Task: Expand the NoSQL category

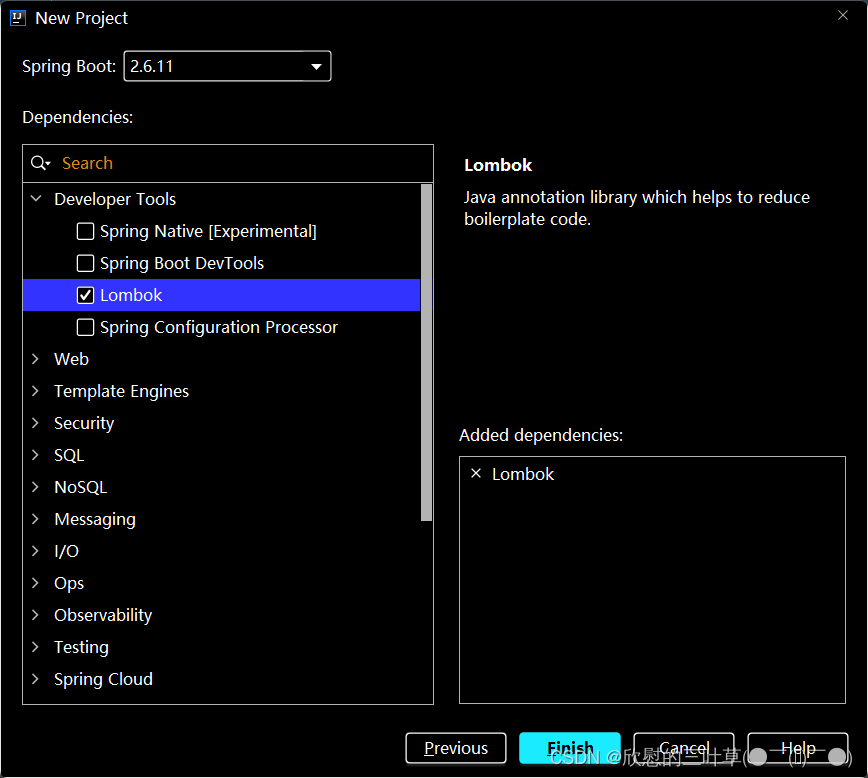Action: (x=35, y=487)
